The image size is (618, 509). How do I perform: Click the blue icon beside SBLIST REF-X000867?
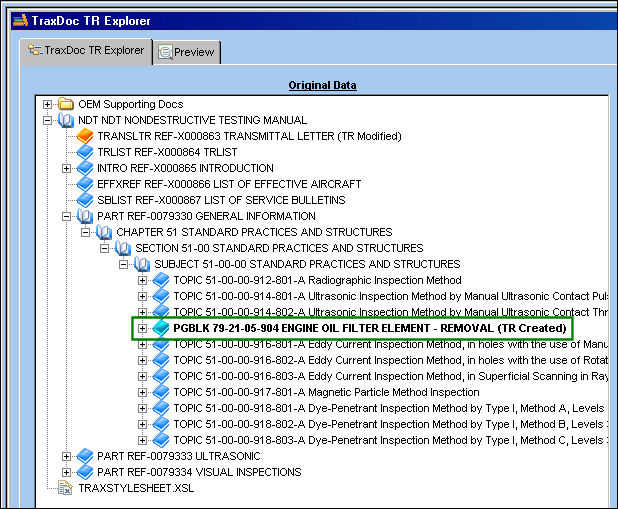(85, 200)
